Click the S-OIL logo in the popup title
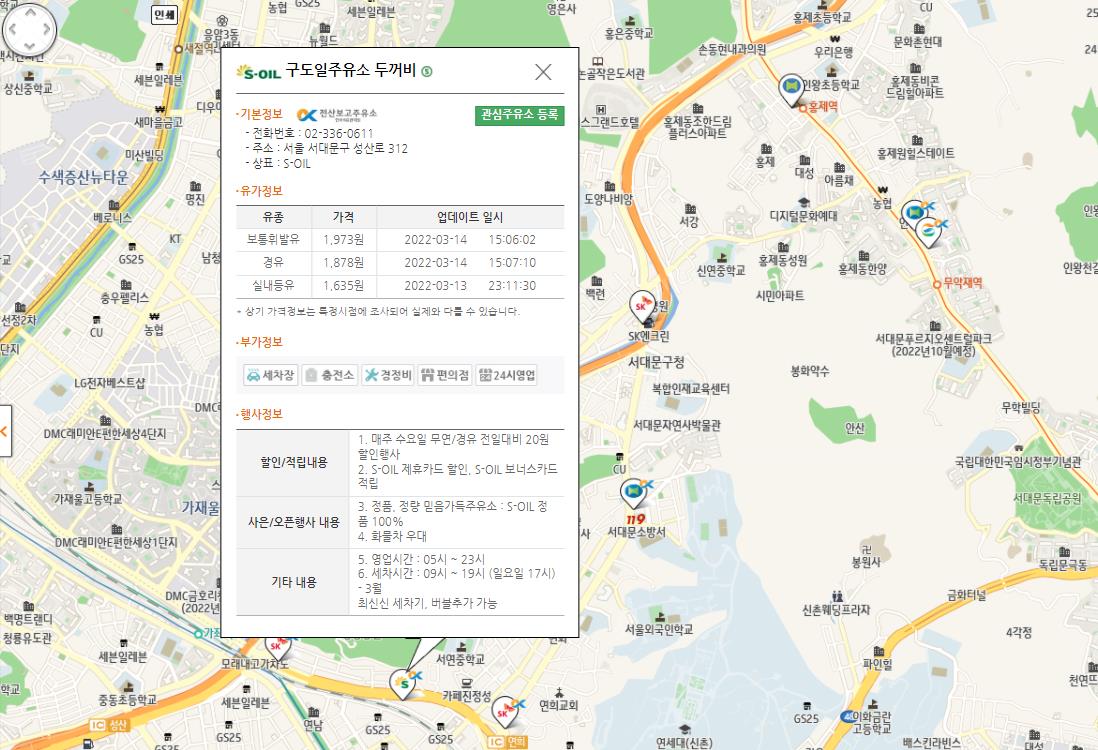 click(x=258, y=71)
